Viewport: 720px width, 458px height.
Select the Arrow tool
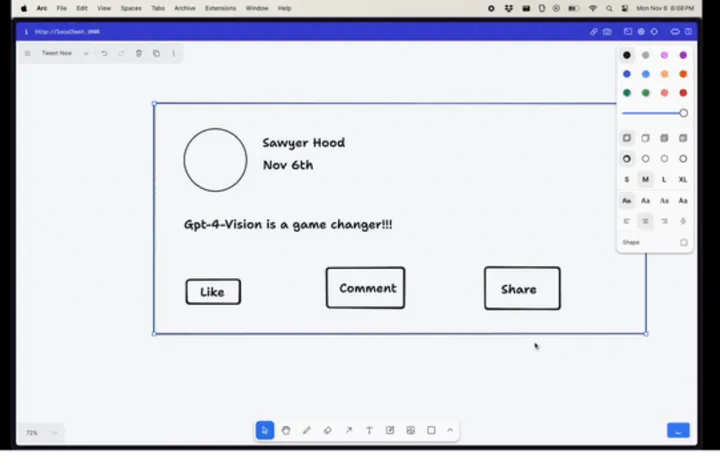point(348,430)
